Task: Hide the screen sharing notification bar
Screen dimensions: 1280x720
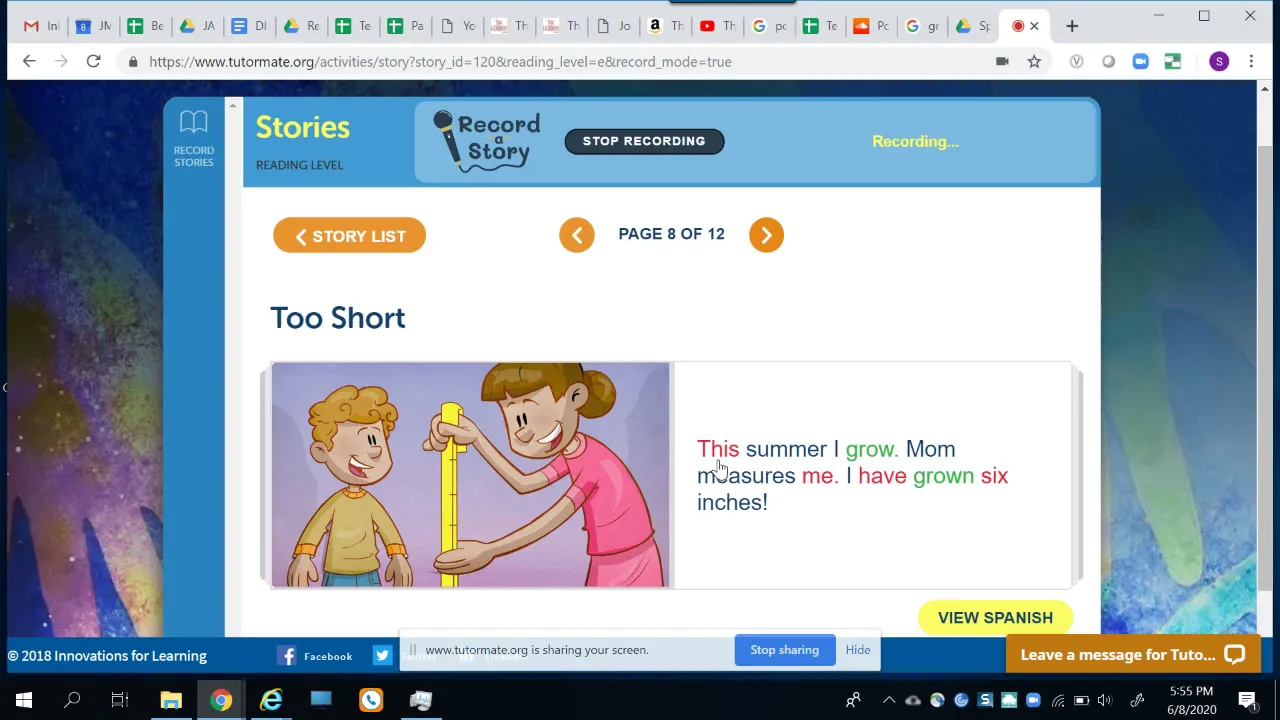Action: (858, 650)
